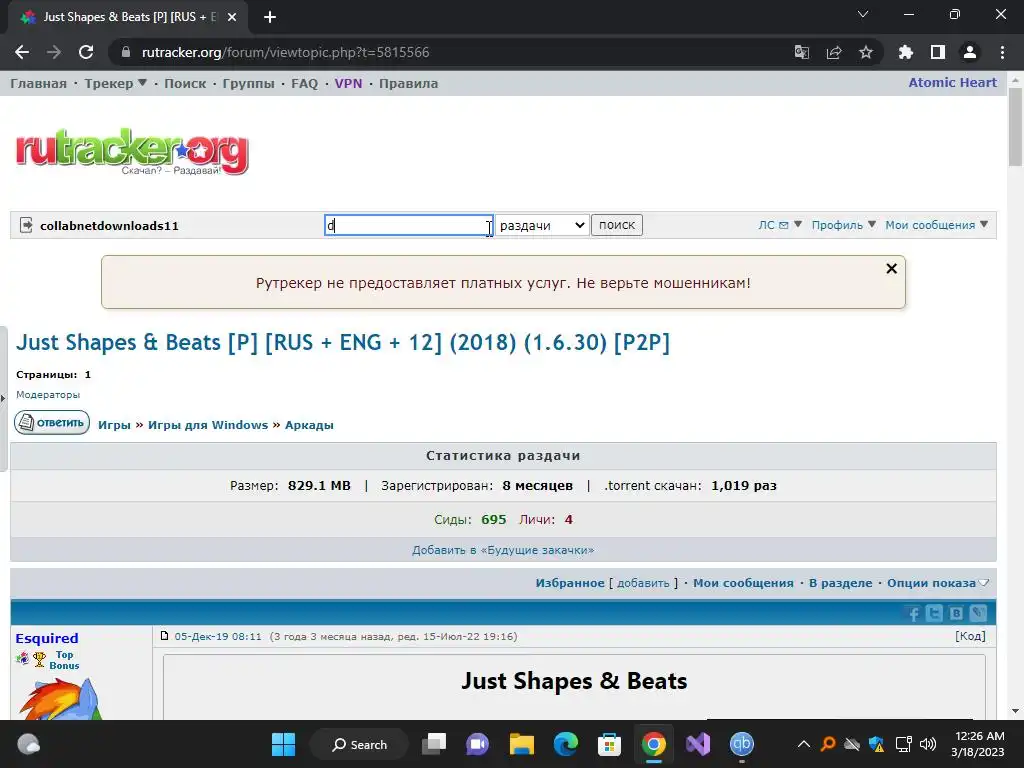The image size is (1024, 768).
Task: Open the Chrome side panel
Action: (x=938, y=52)
